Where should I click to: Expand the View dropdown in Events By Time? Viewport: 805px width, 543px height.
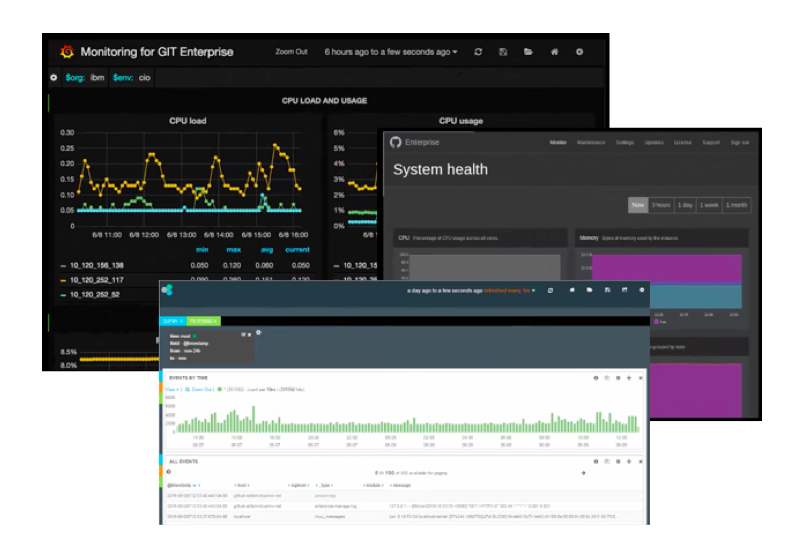click(x=172, y=390)
